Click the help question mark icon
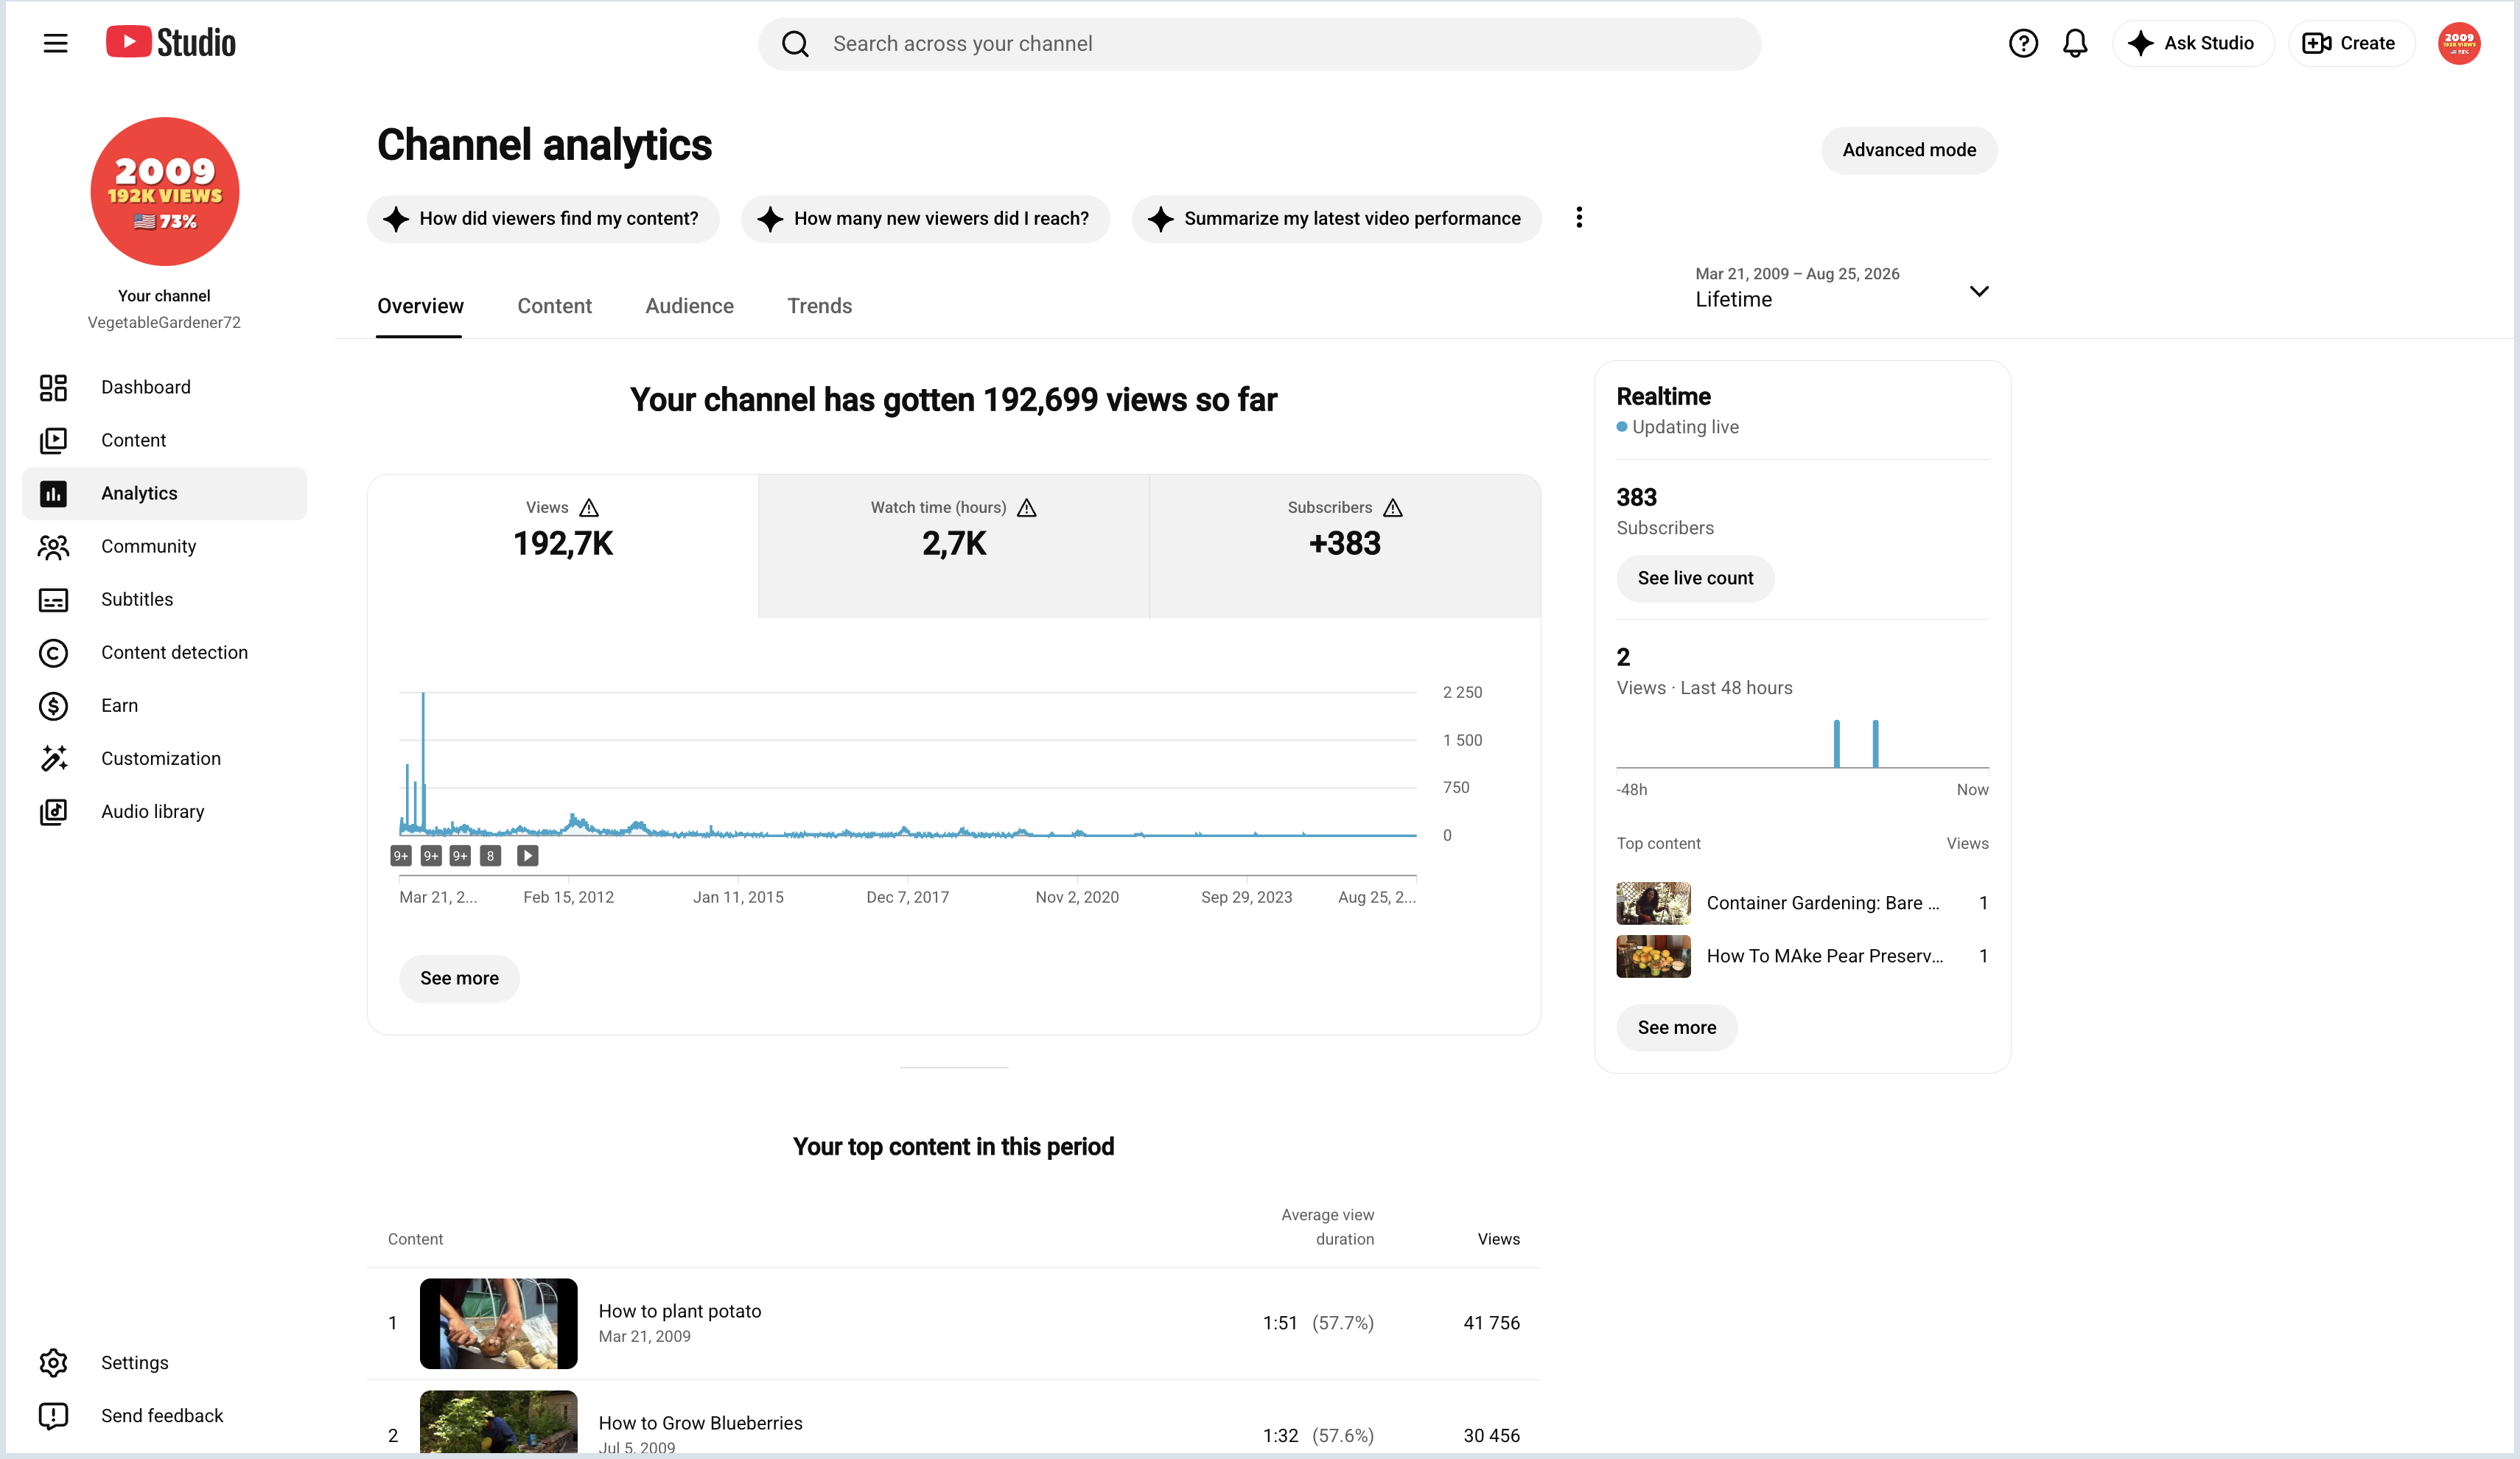Image resolution: width=2520 pixels, height=1459 pixels. coord(2023,43)
